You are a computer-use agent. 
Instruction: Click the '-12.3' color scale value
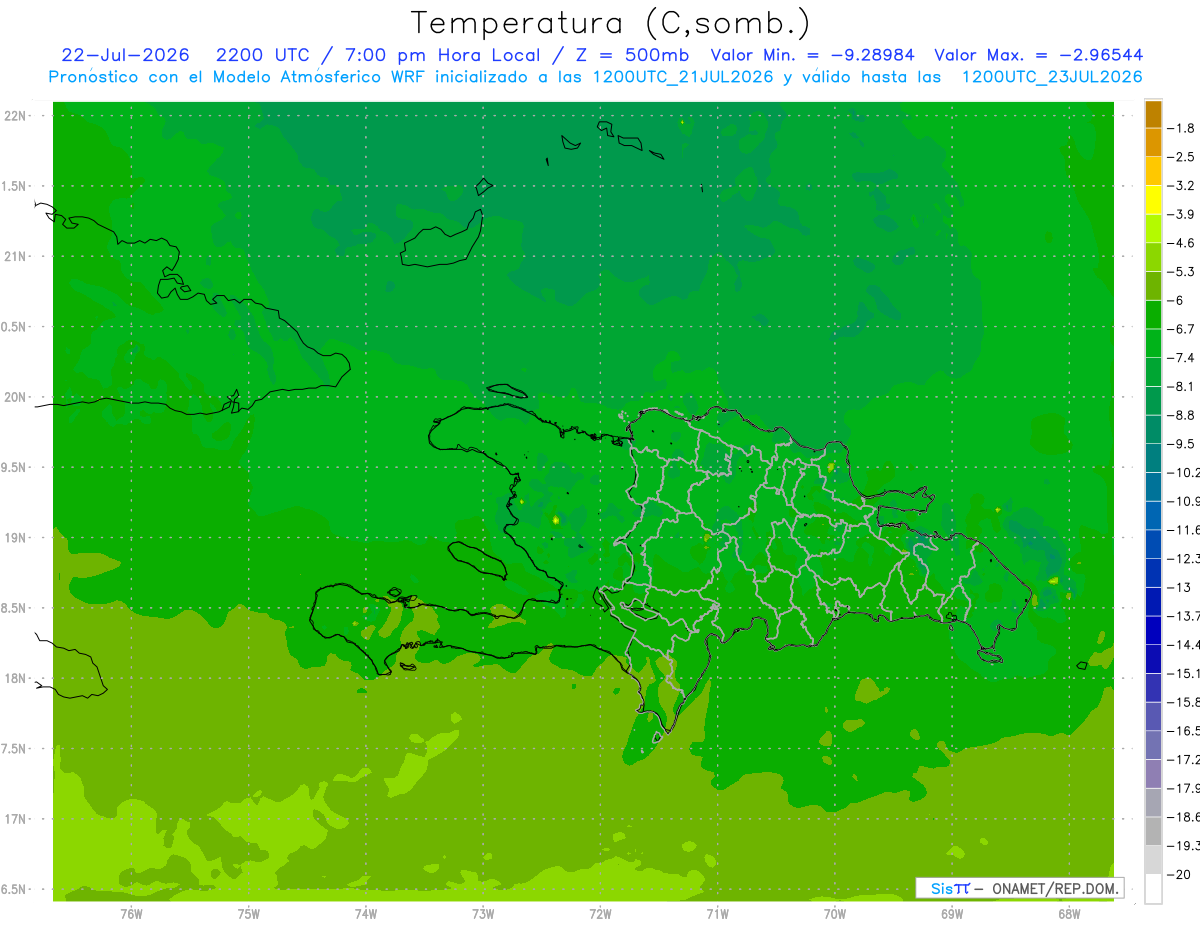[x=1183, y=558]
